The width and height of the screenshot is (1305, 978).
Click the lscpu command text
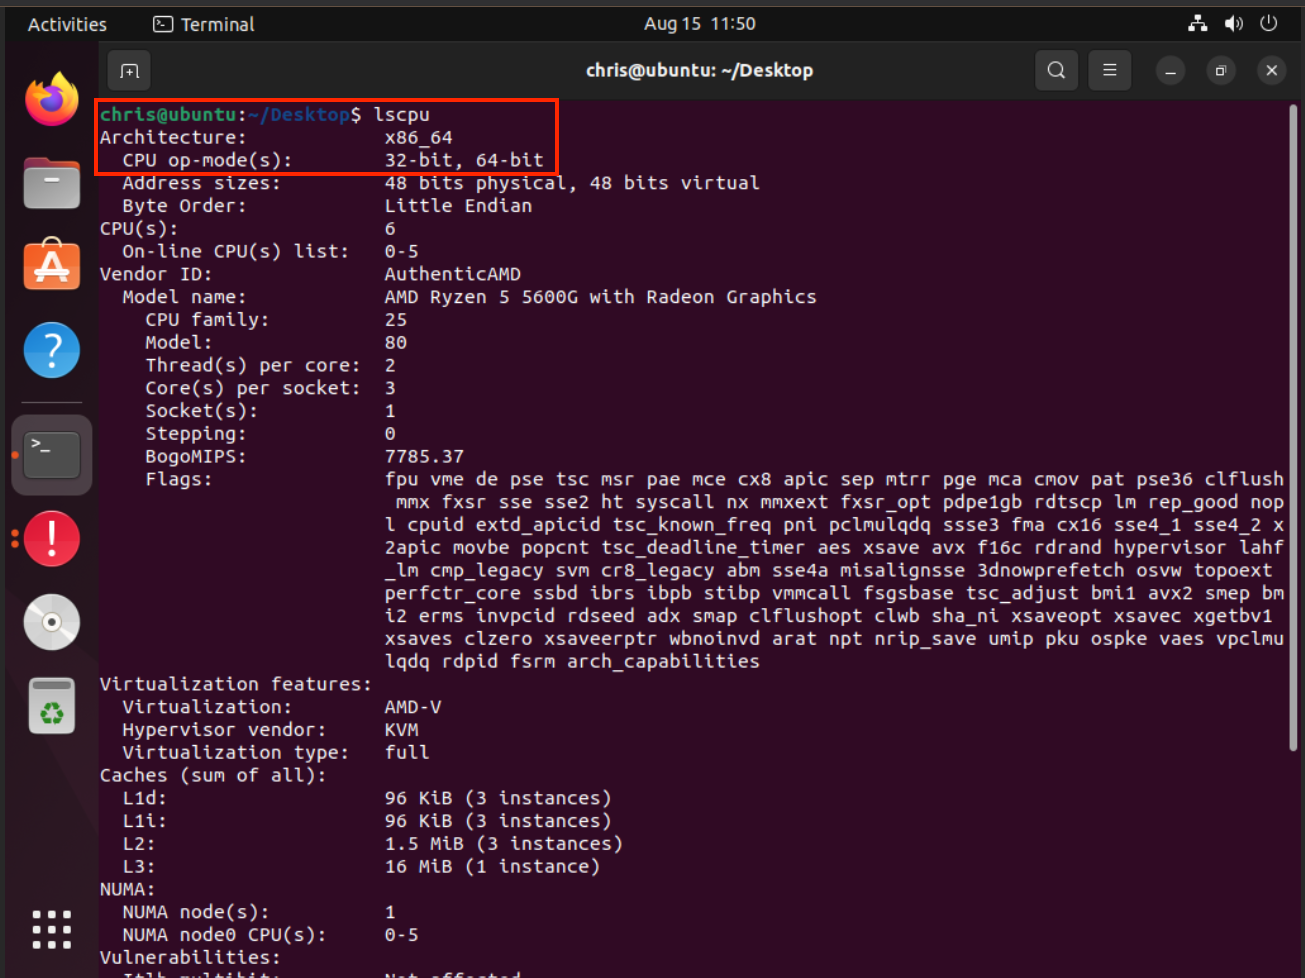point(402,115)
